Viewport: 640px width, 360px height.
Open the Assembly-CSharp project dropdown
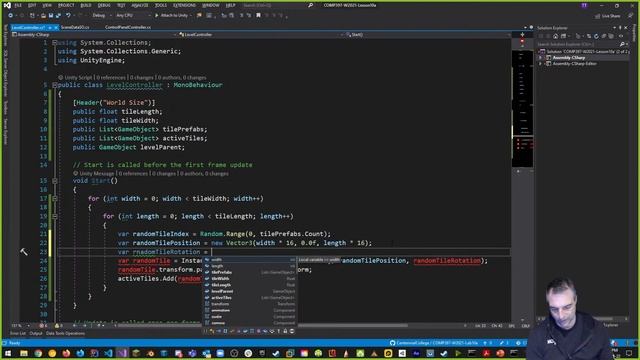(x=93, y=35)
